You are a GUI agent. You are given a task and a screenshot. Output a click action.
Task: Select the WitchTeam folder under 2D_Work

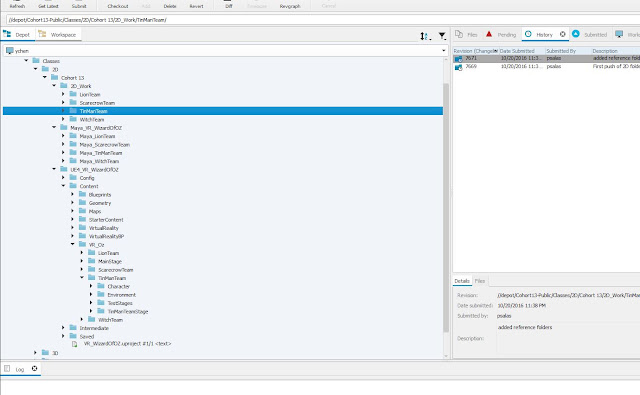tap(92, 120)
